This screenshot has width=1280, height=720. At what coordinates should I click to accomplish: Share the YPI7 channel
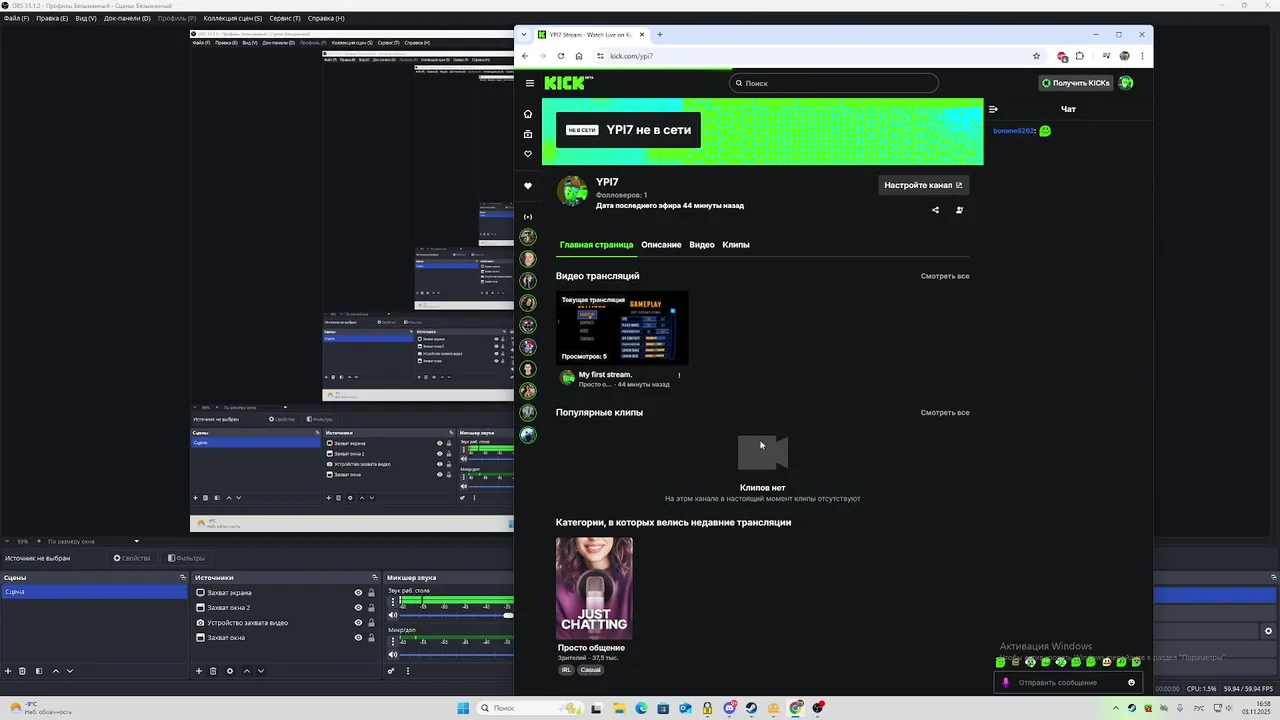pyautogui.click(x=935, y=210)
